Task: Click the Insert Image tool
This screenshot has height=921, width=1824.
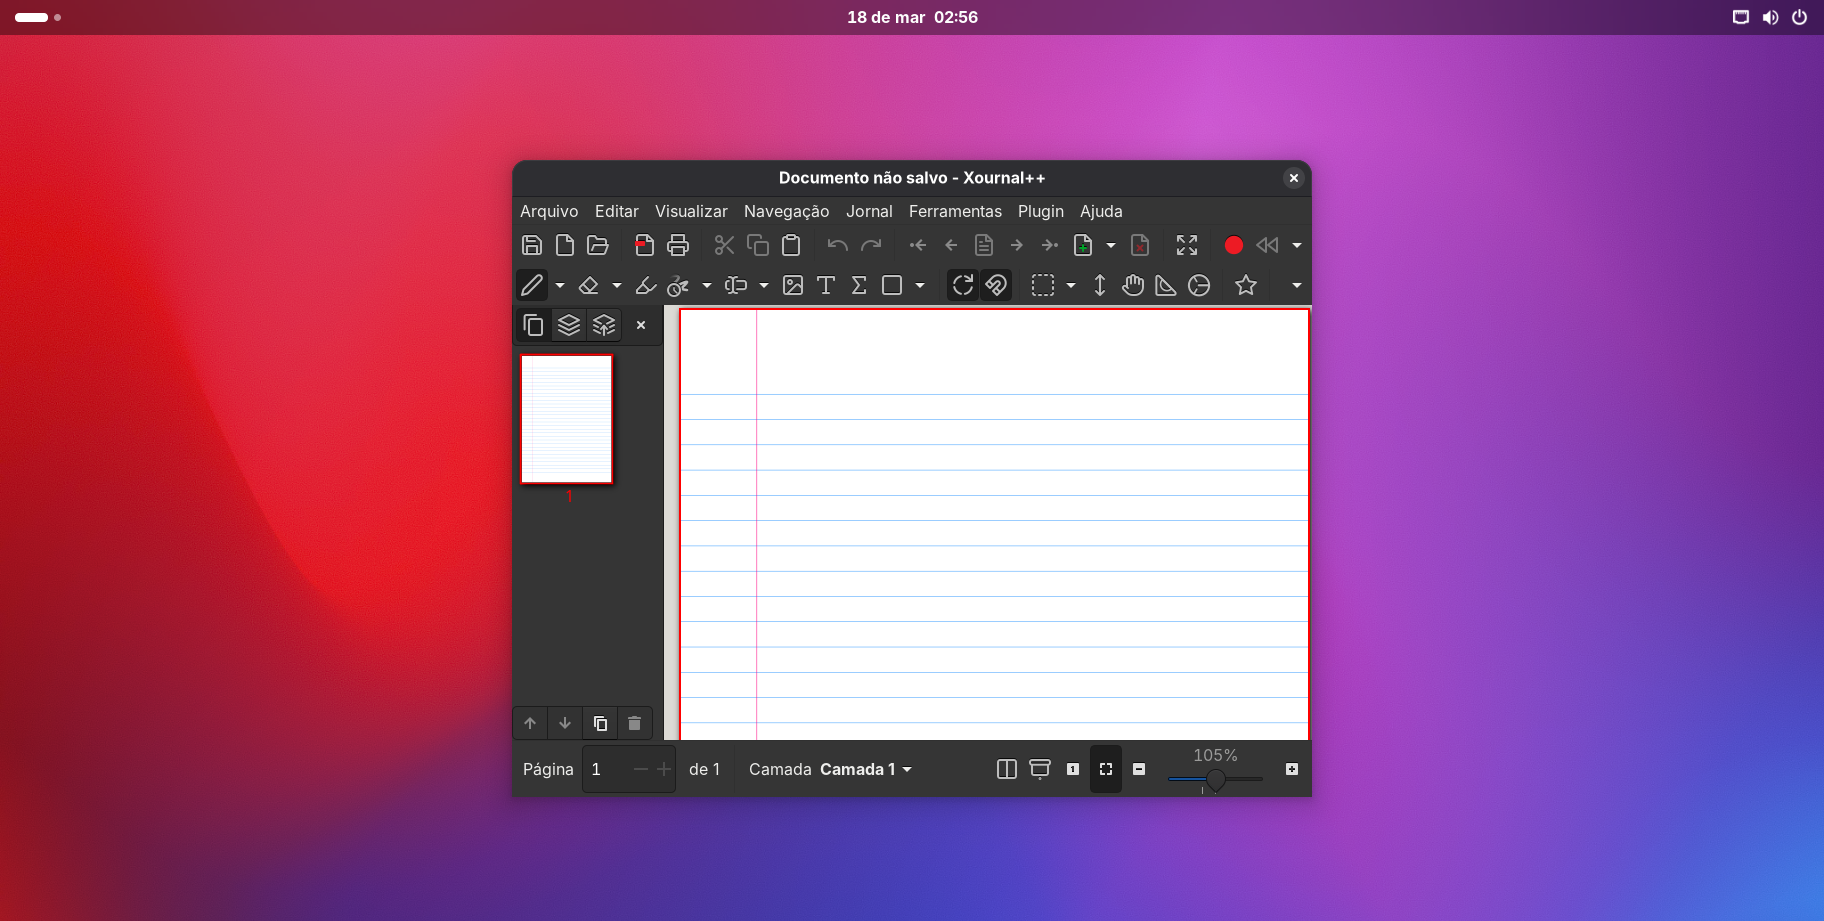Action: tap(793, 286)
